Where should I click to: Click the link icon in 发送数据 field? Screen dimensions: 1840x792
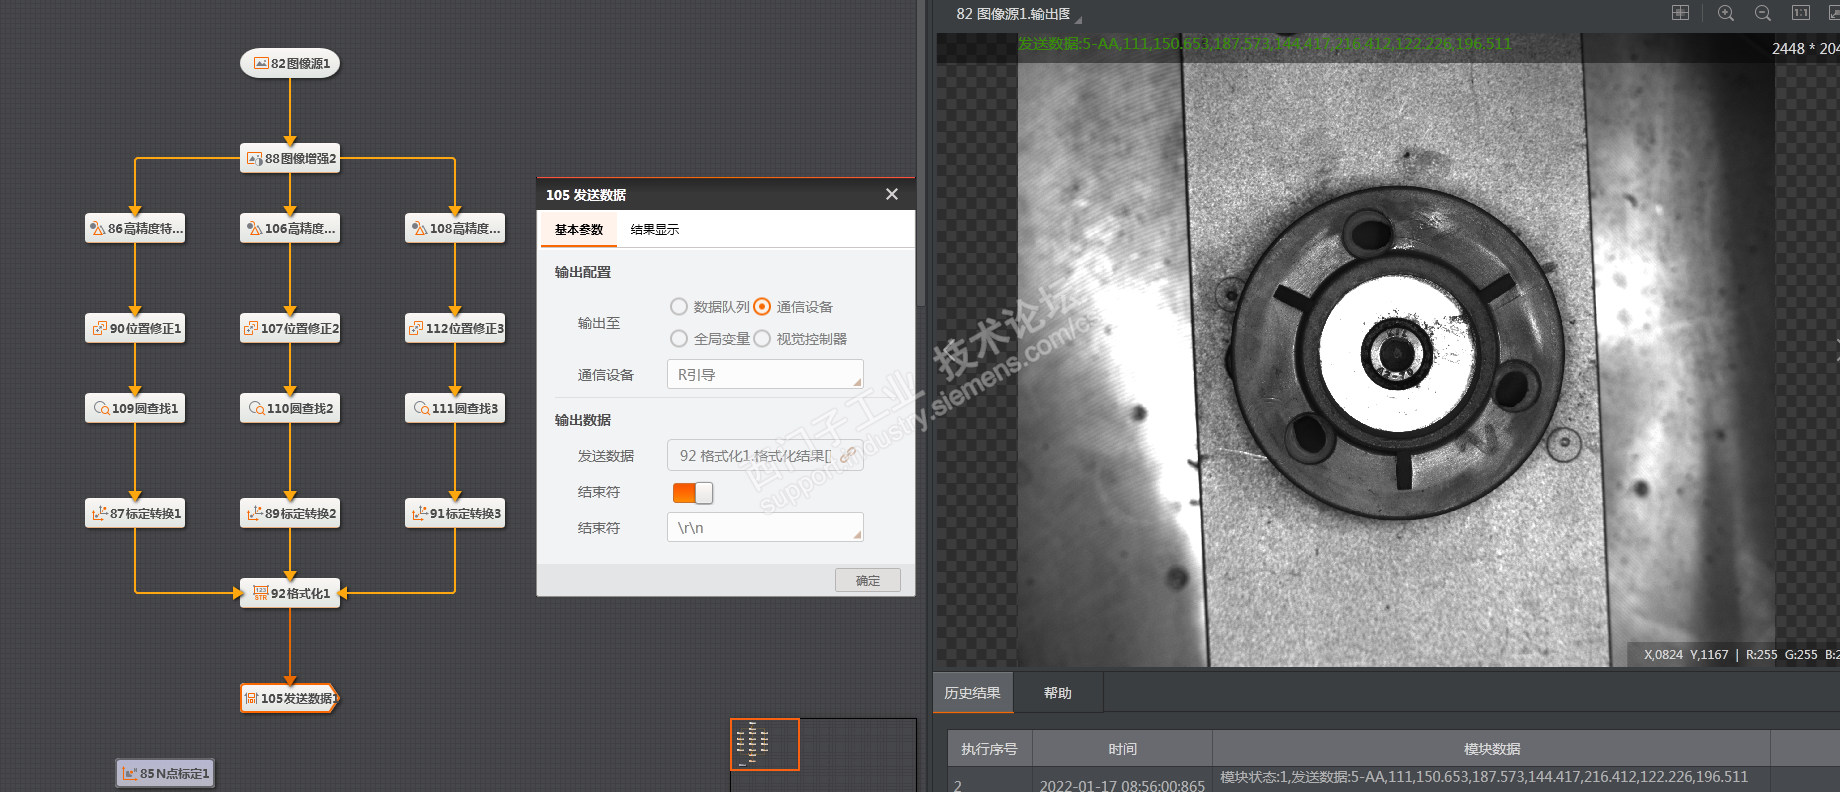coord(848,455)
